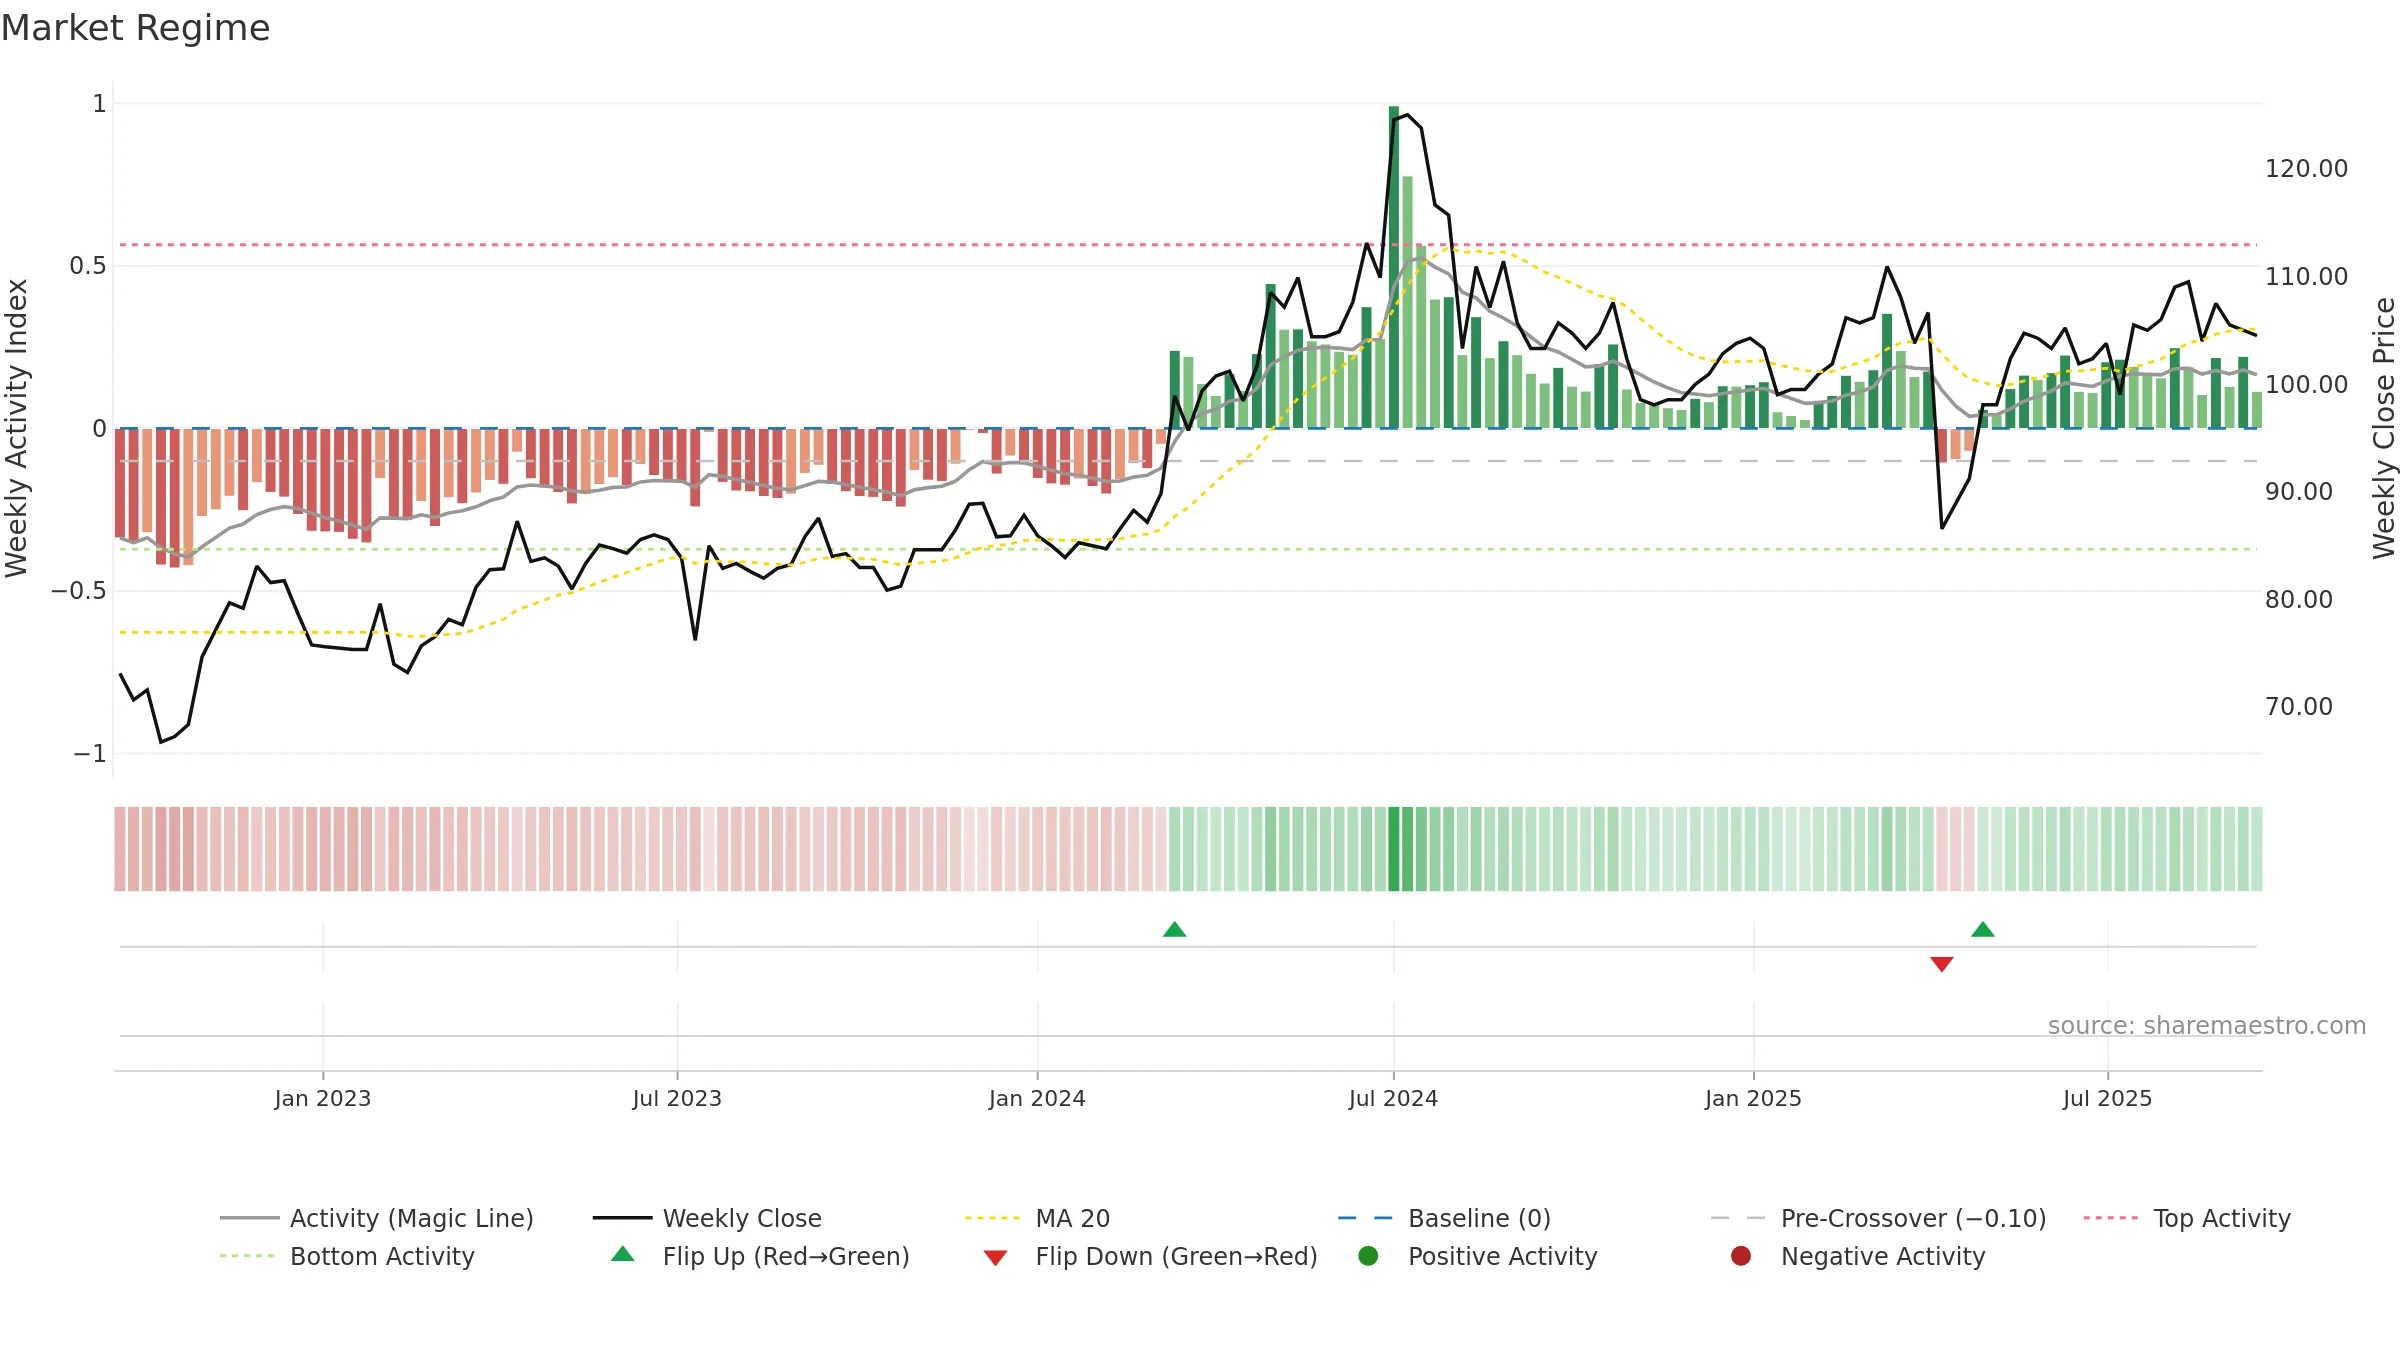Click the Weekly Activity Index axis title

(17, 428)
